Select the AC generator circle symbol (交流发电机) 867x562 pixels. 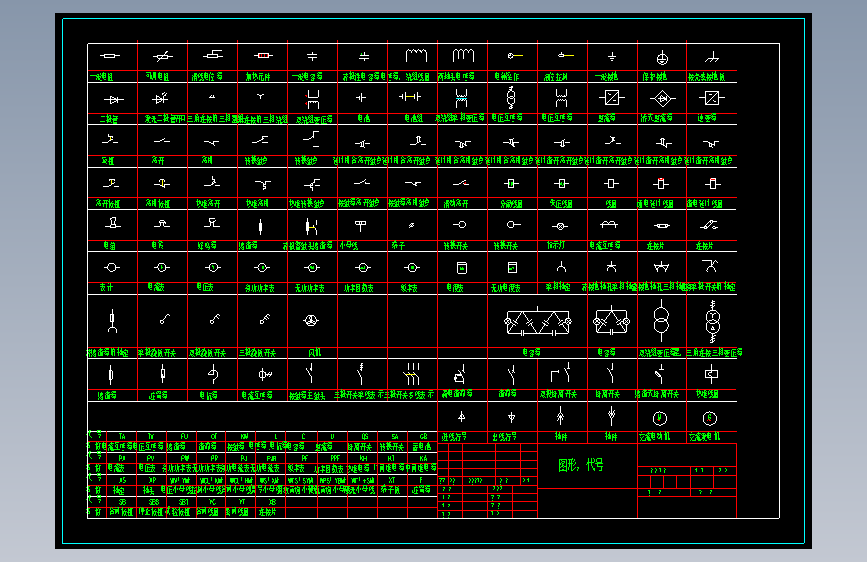[710, 418]
